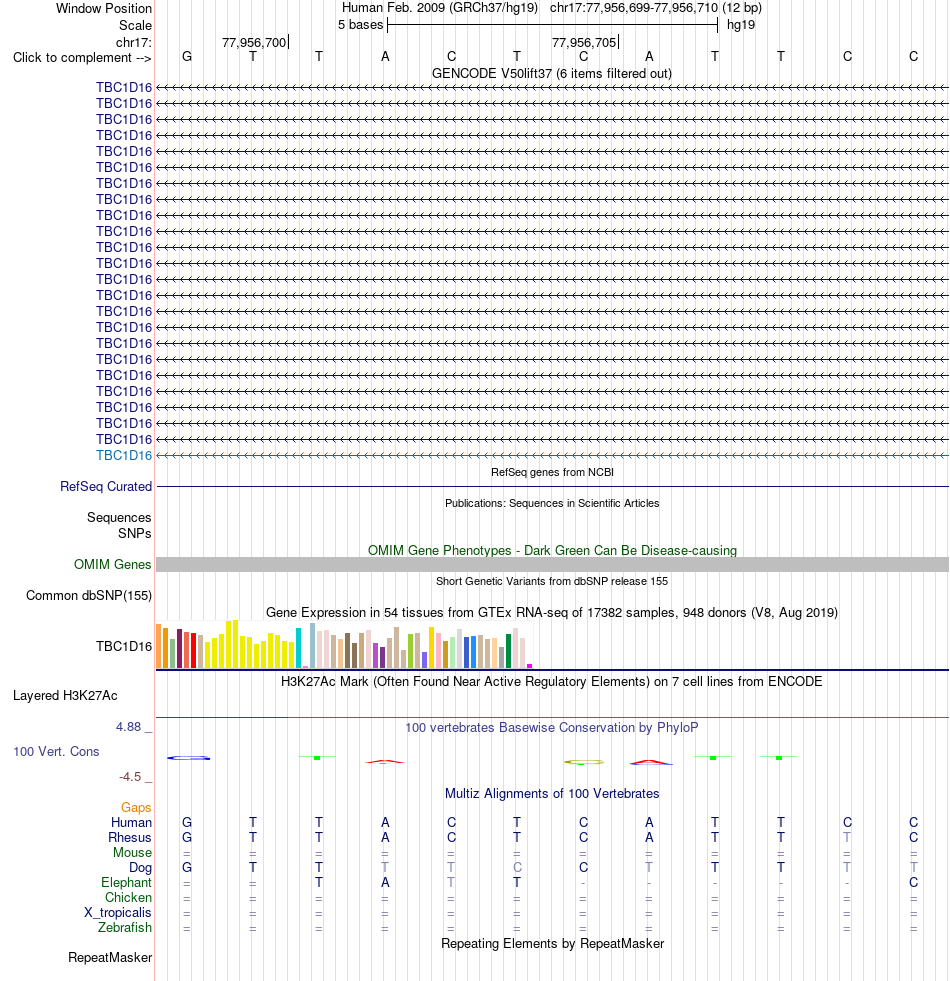Click the Elephant alignment row label
950x981 pixels.
[x=126, y=883]
